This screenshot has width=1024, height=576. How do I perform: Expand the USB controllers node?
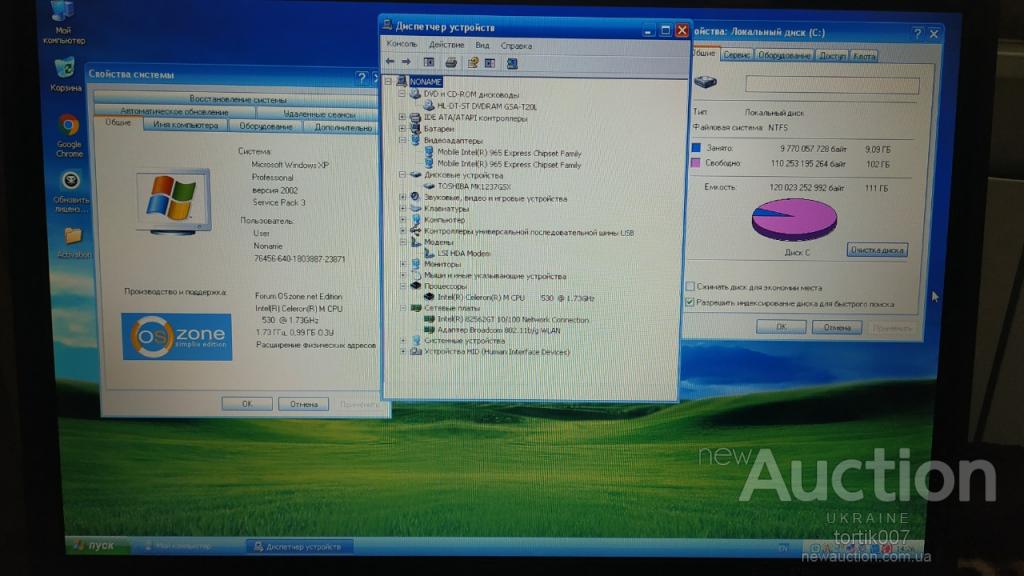tap(402, 231)
